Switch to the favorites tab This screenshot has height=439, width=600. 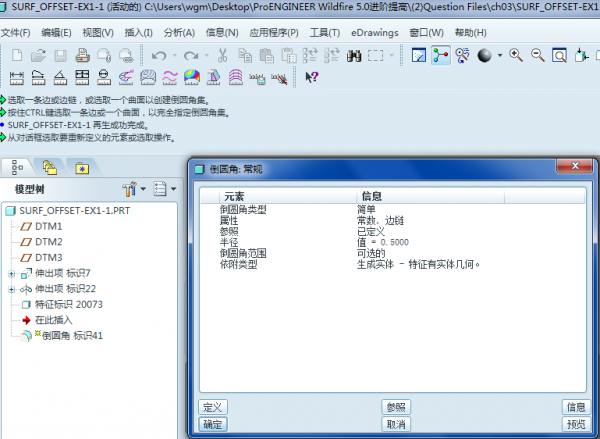click(x=82, y=168)
